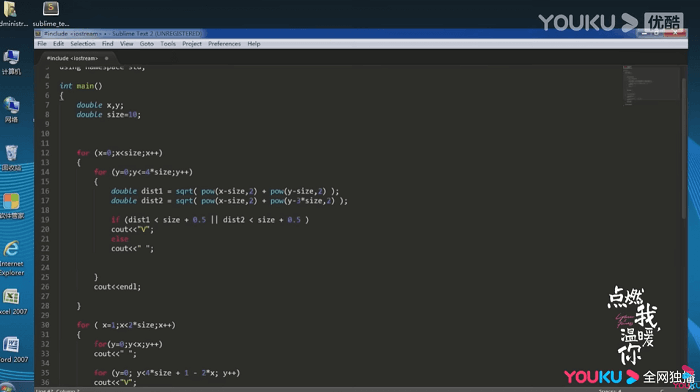The image size is (700, 392).
Task: Click the unsaved dot on the file tab
Action: coord(106,58)
